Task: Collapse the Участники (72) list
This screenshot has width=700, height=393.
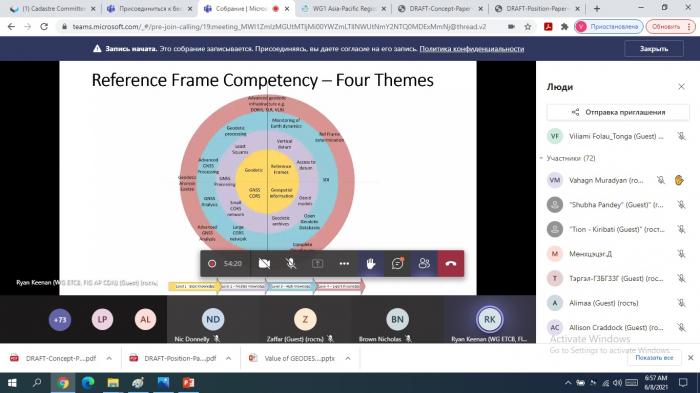Action: [x=541, y=158]
